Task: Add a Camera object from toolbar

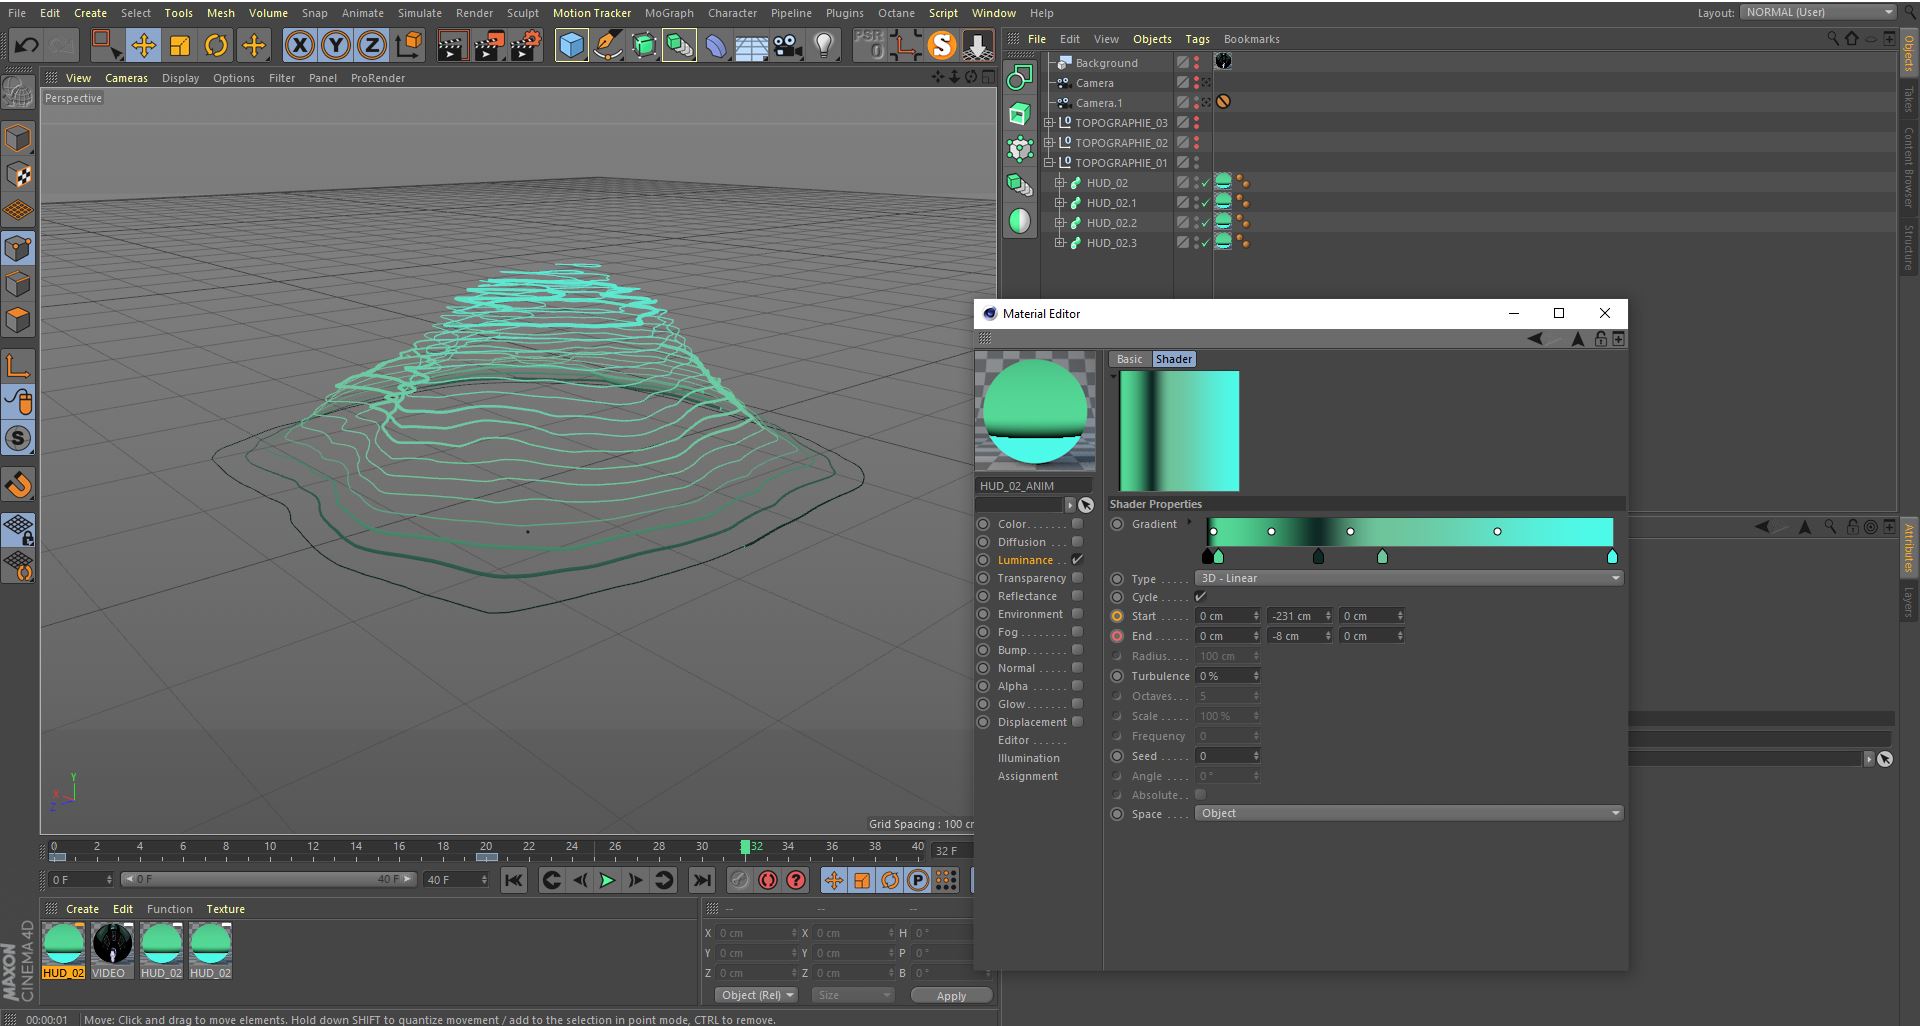Action: [788, 45]
